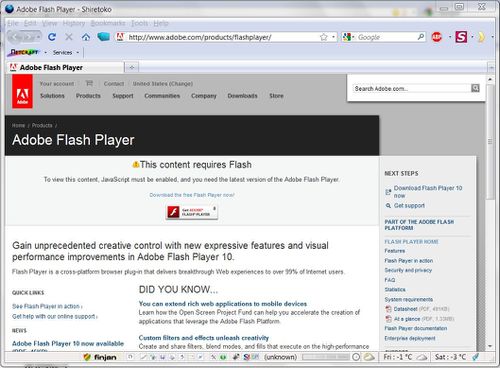Viewport: 500px width, 368px height.
Task: Open the Tools menu
Action: tap(139, 23)
